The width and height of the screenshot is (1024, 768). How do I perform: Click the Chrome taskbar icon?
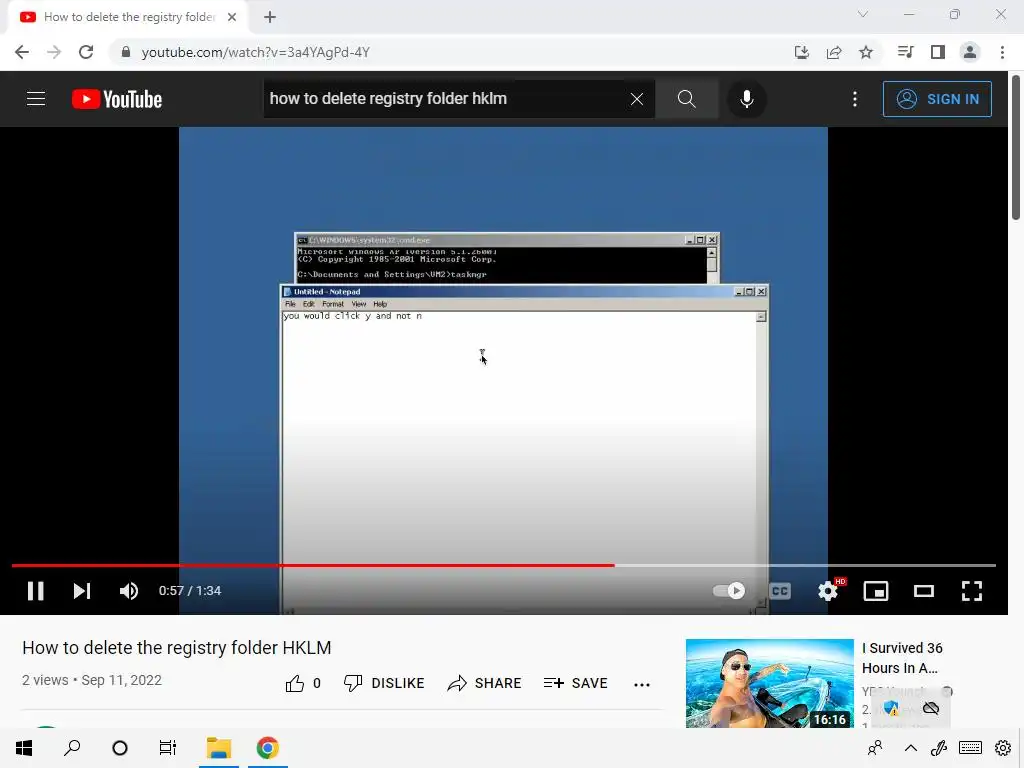tap(268, 748)
